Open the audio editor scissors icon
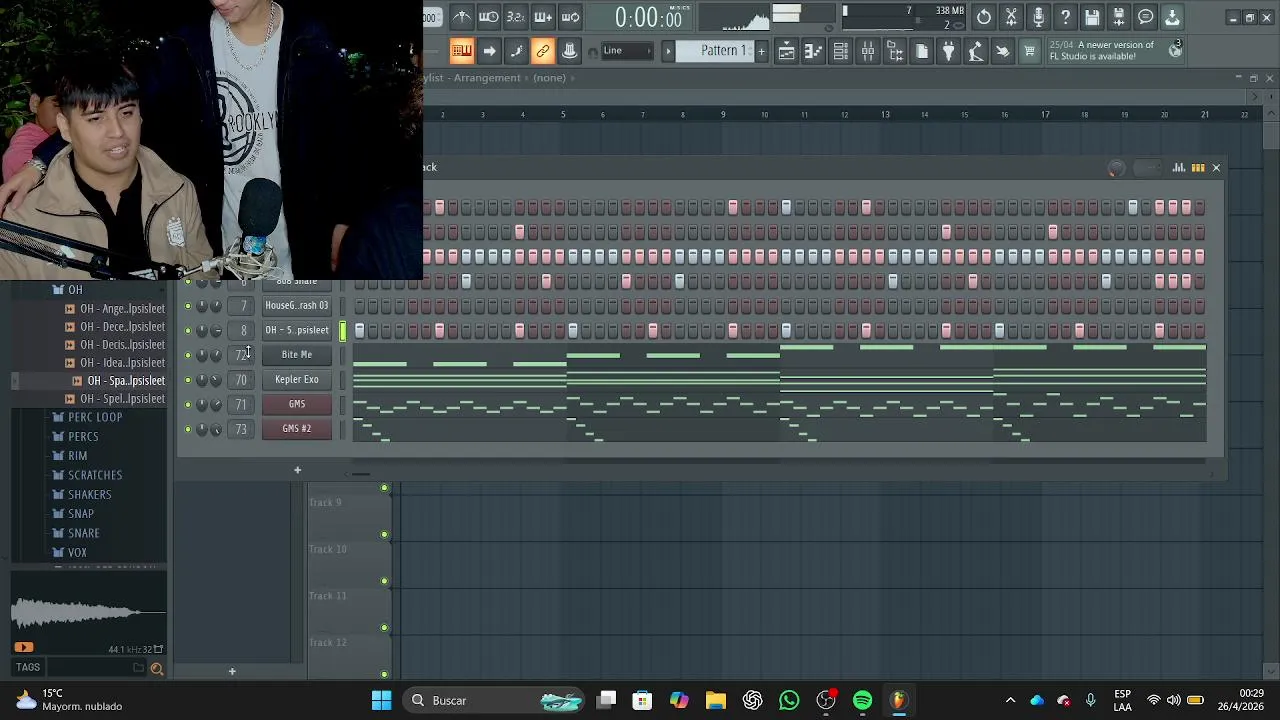 (1011, 17)
